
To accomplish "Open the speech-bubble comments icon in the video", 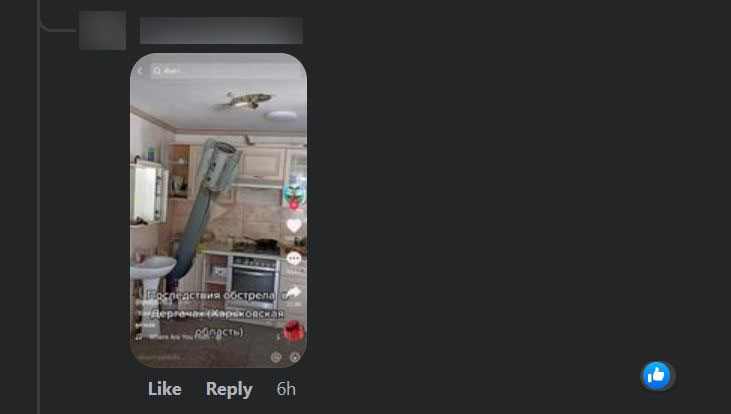I will pos(294,258).
